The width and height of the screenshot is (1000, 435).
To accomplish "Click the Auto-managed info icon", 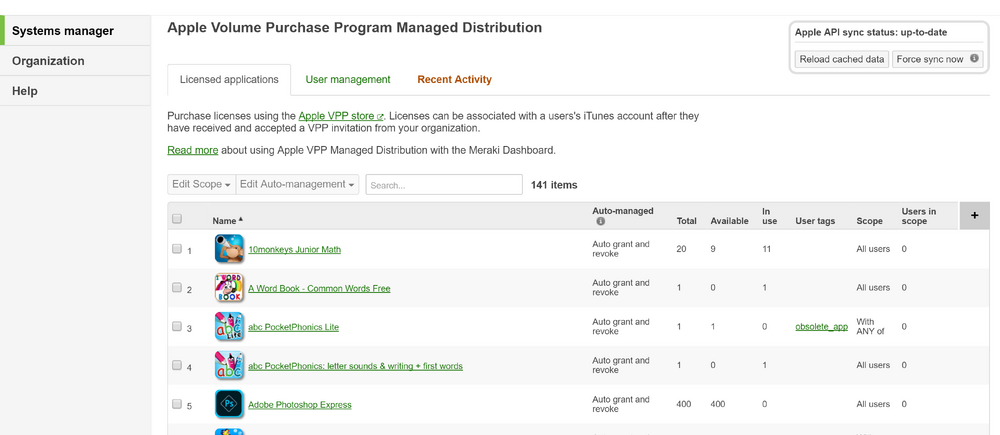I will [600, 222].
